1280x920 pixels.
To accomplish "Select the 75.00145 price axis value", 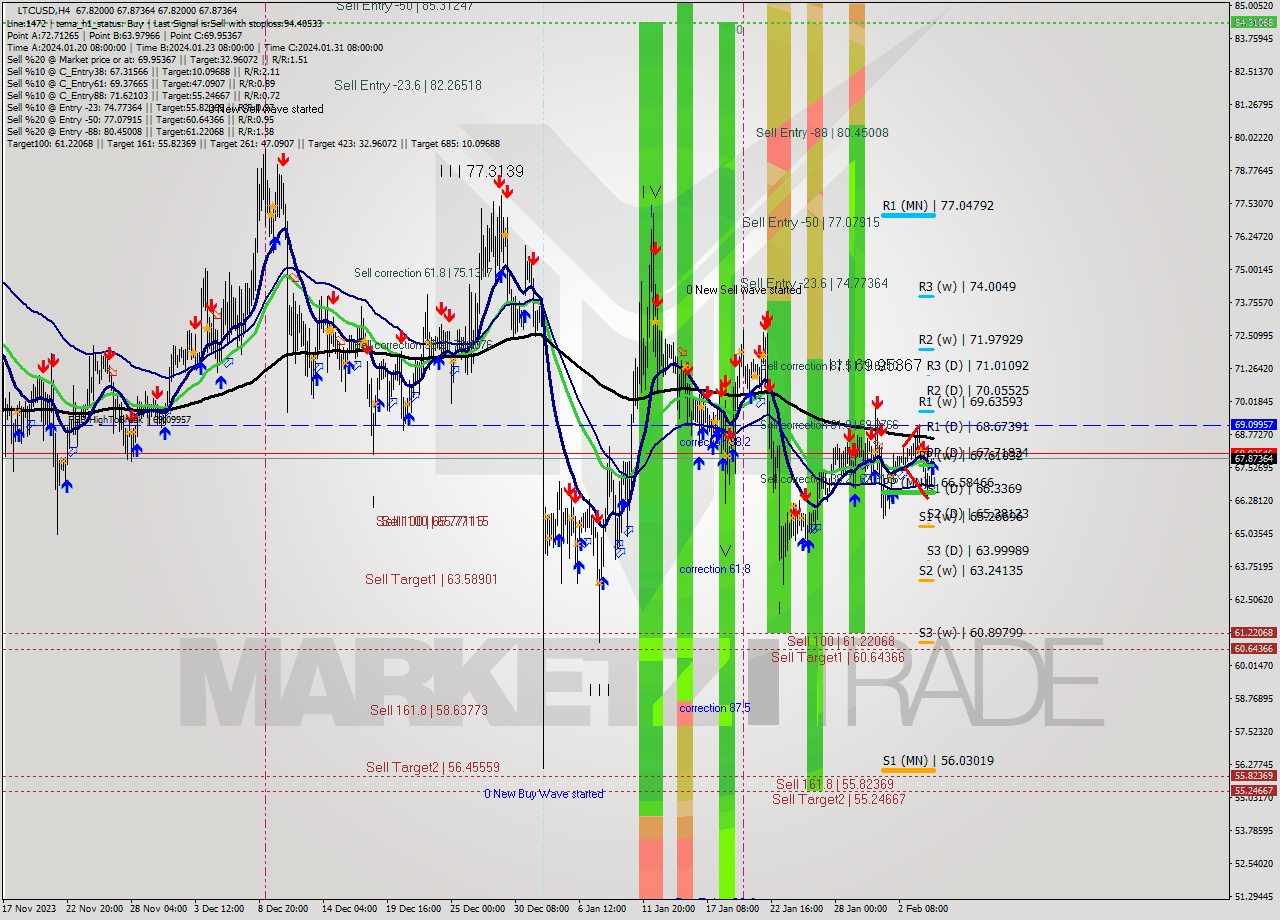I will [1254, 269].
